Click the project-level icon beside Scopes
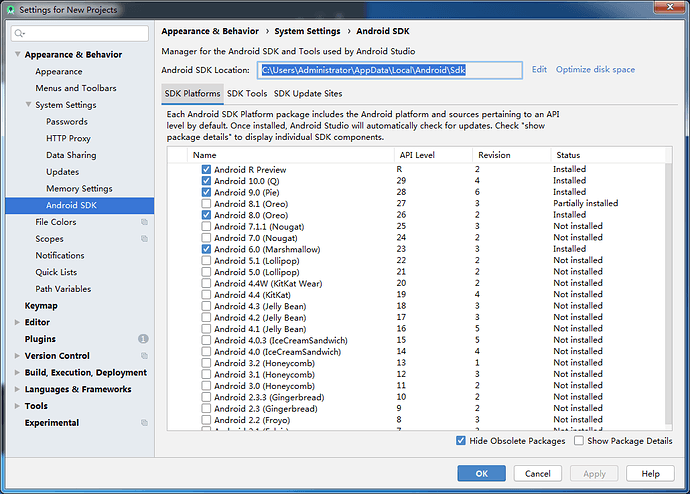690x494 pixels. tap(144, 239)
